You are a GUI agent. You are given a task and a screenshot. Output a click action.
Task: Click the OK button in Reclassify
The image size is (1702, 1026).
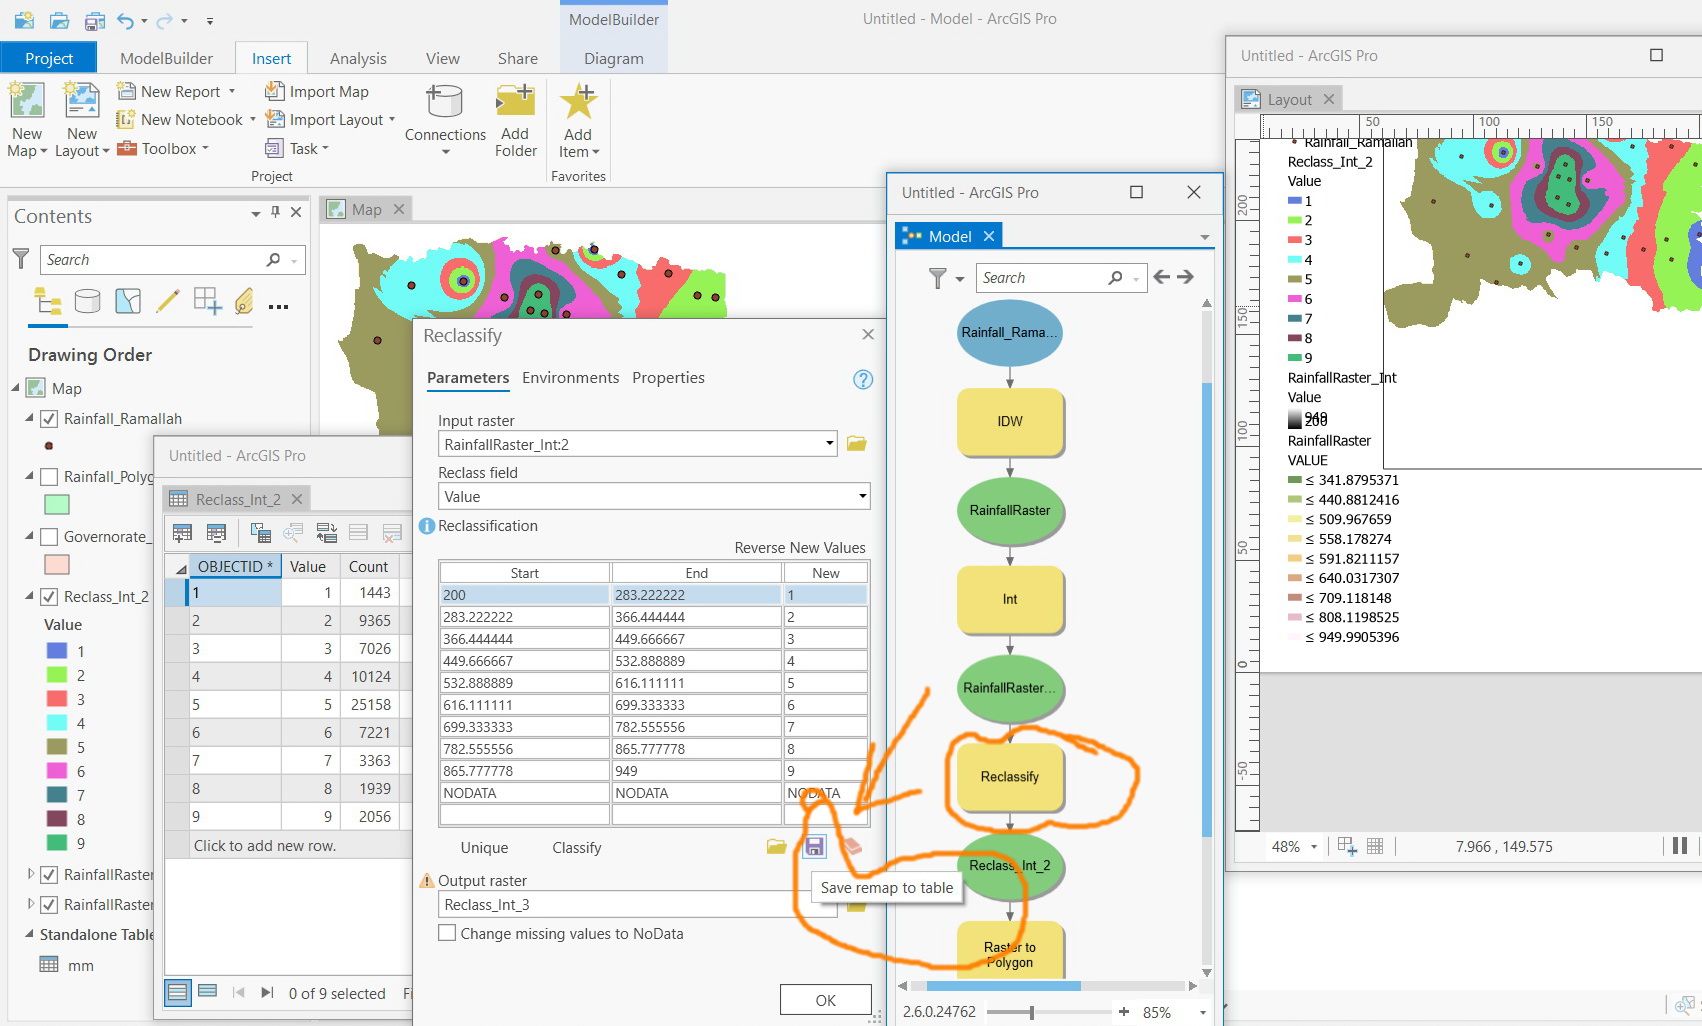(825, 1000)
